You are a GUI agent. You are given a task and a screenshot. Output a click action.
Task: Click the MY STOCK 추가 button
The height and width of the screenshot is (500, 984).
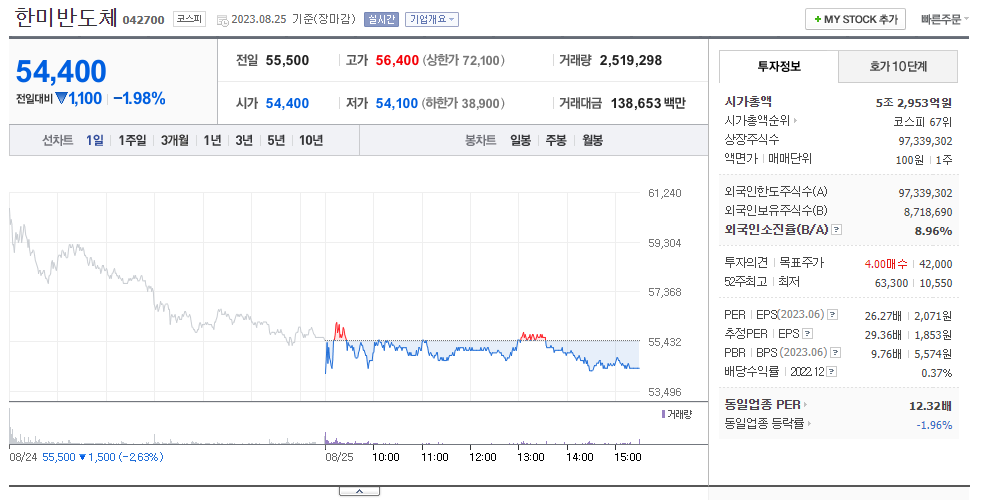pyautogui.click(x=855, y=19)
